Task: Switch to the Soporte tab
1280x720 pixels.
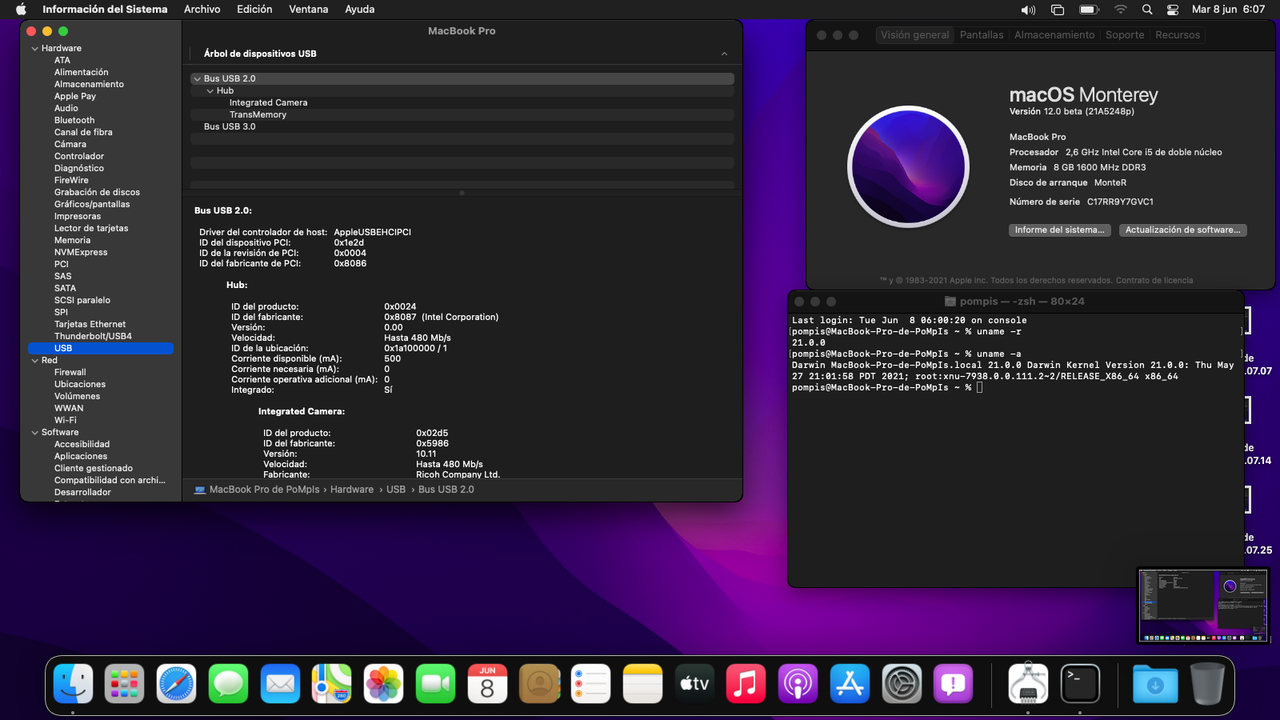Action: pyautogui.click(x=1125, y=35)
